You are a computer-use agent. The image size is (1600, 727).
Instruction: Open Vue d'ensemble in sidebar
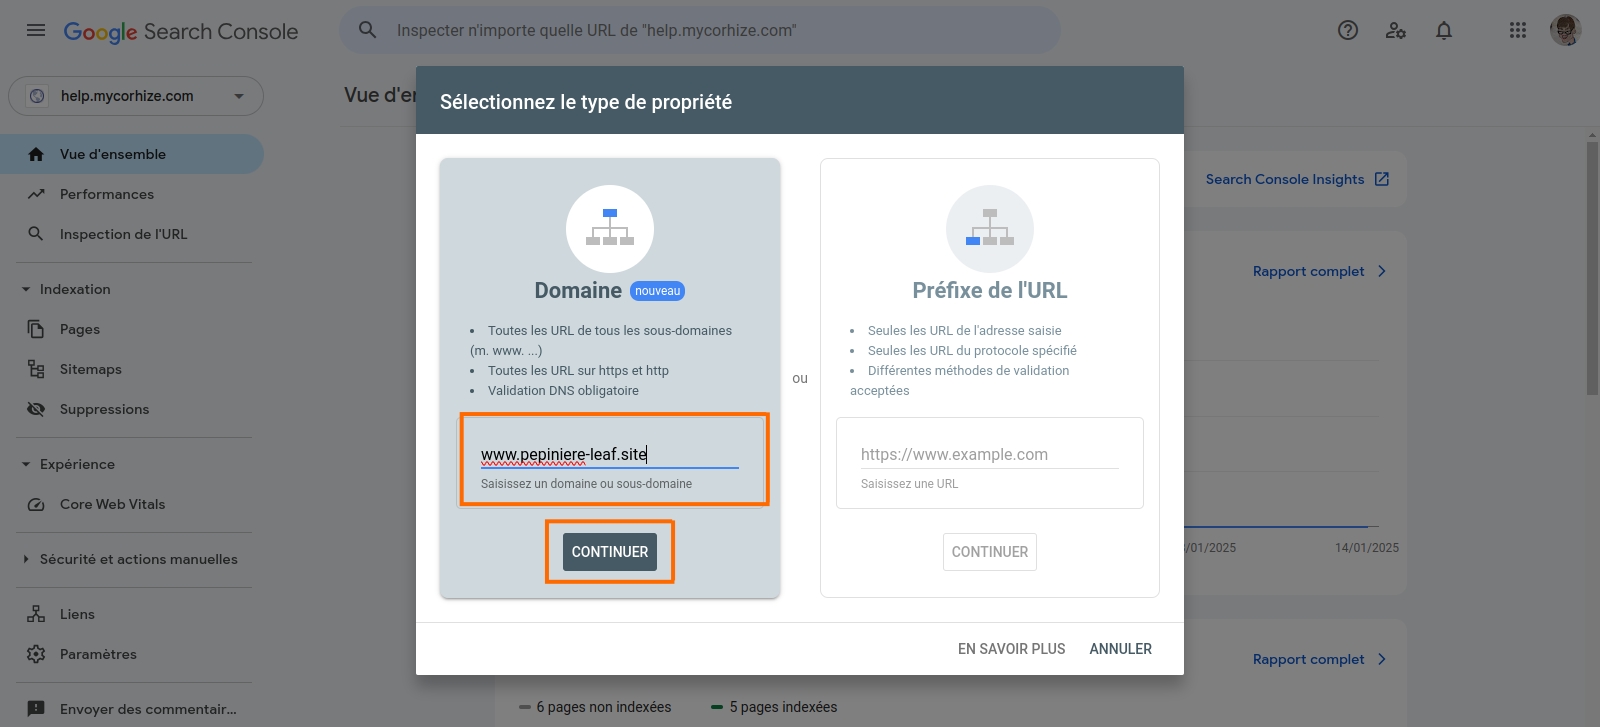(132, 154)
